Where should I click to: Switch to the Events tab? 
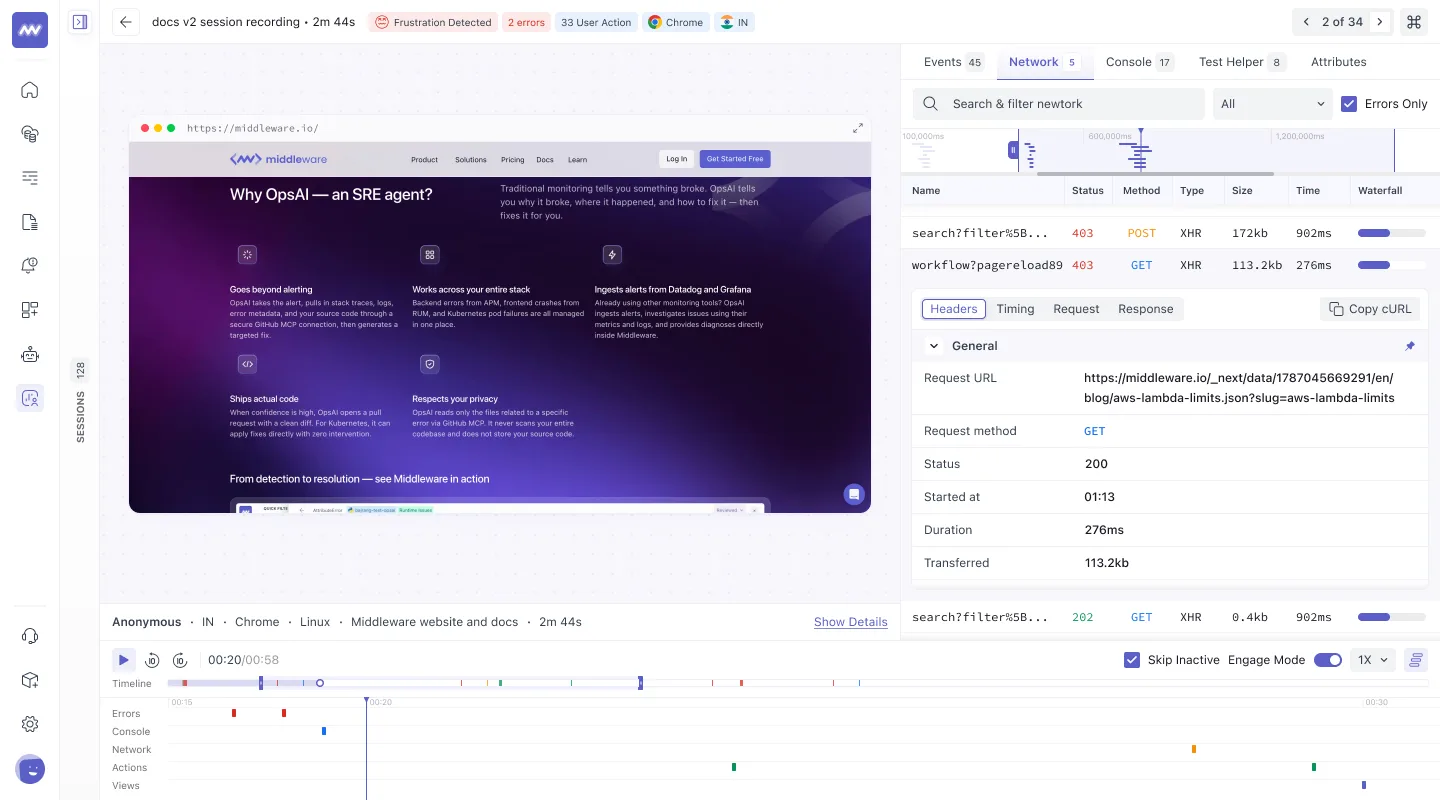[953, 62]
